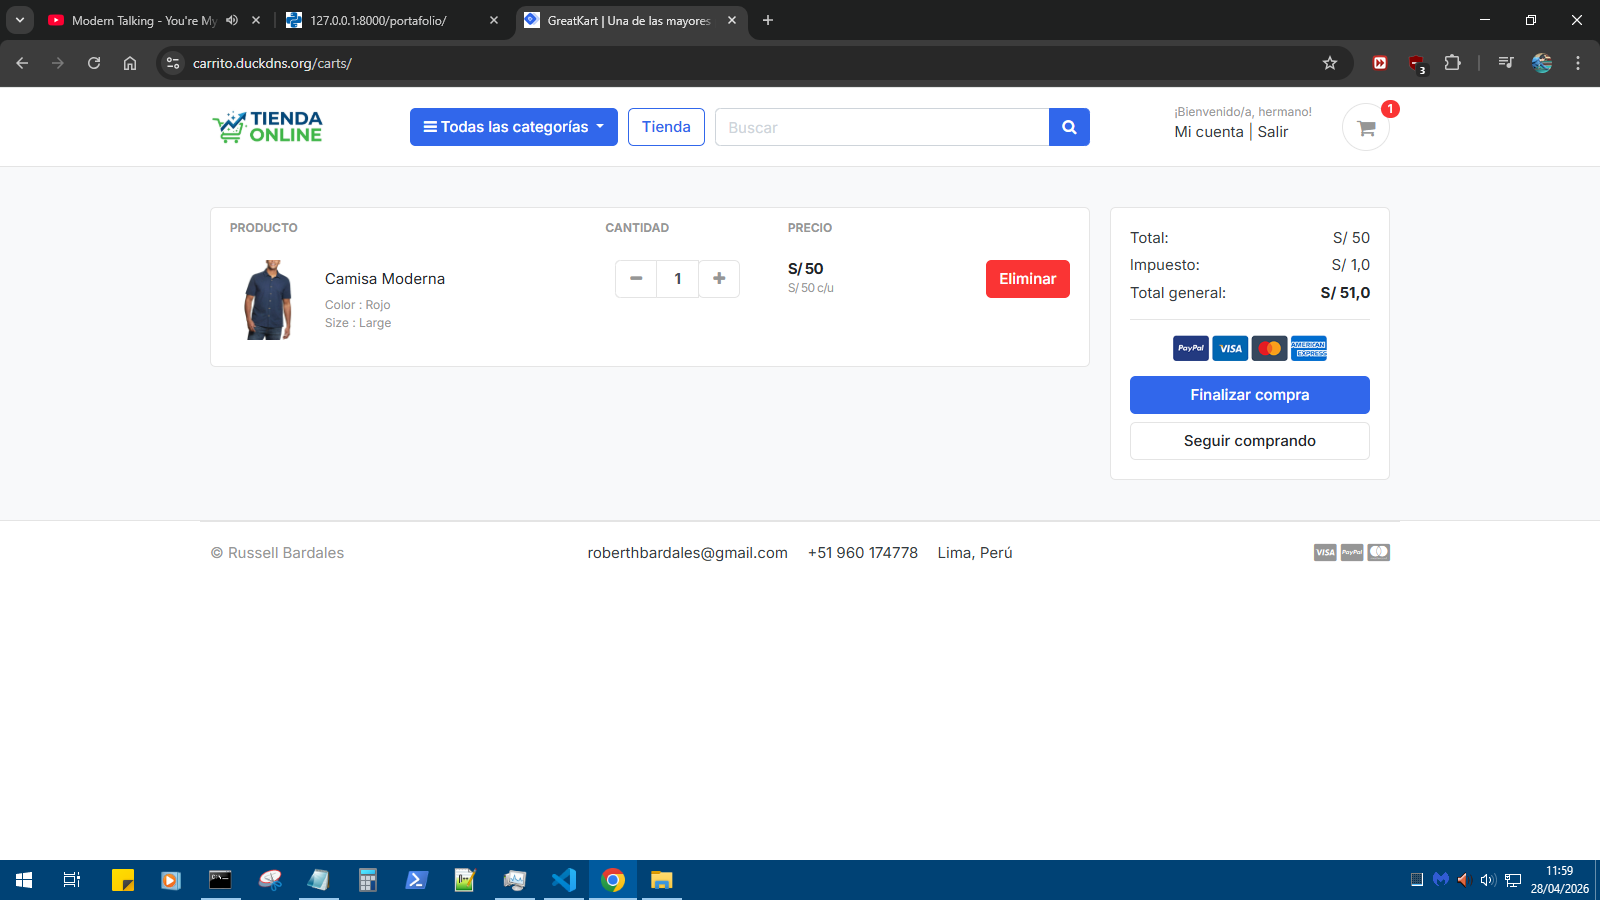This screenshot has width=1600, height=900.
Task: Open PowerShell from taskbar
Action: point(417,880)
